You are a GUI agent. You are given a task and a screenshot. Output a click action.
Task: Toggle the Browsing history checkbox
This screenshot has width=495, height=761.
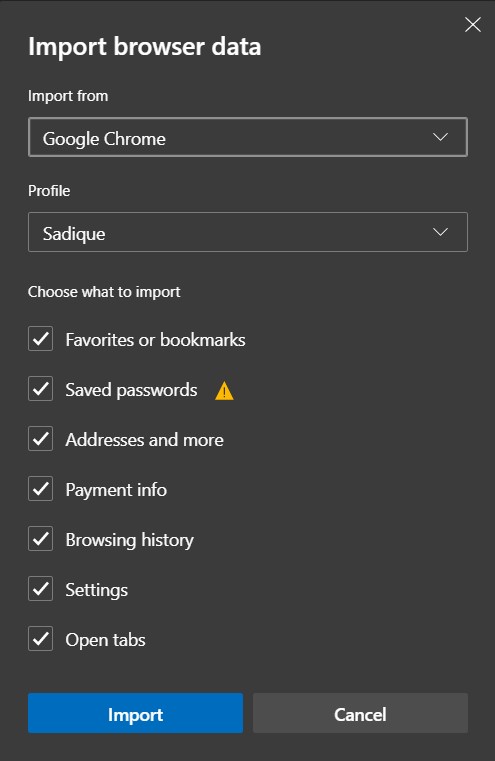(x=40, y=538)
